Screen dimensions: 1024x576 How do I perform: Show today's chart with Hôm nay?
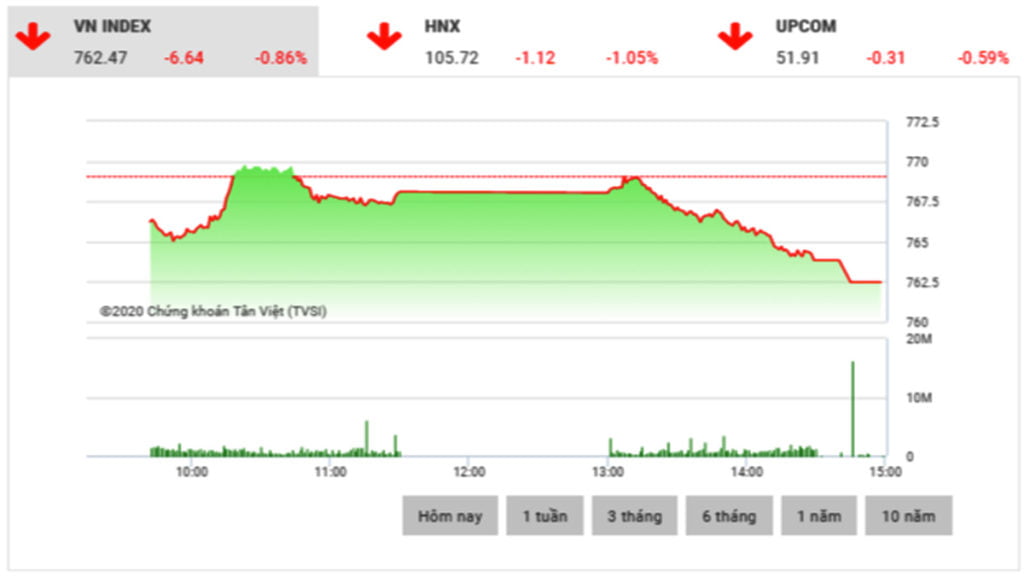449,516
